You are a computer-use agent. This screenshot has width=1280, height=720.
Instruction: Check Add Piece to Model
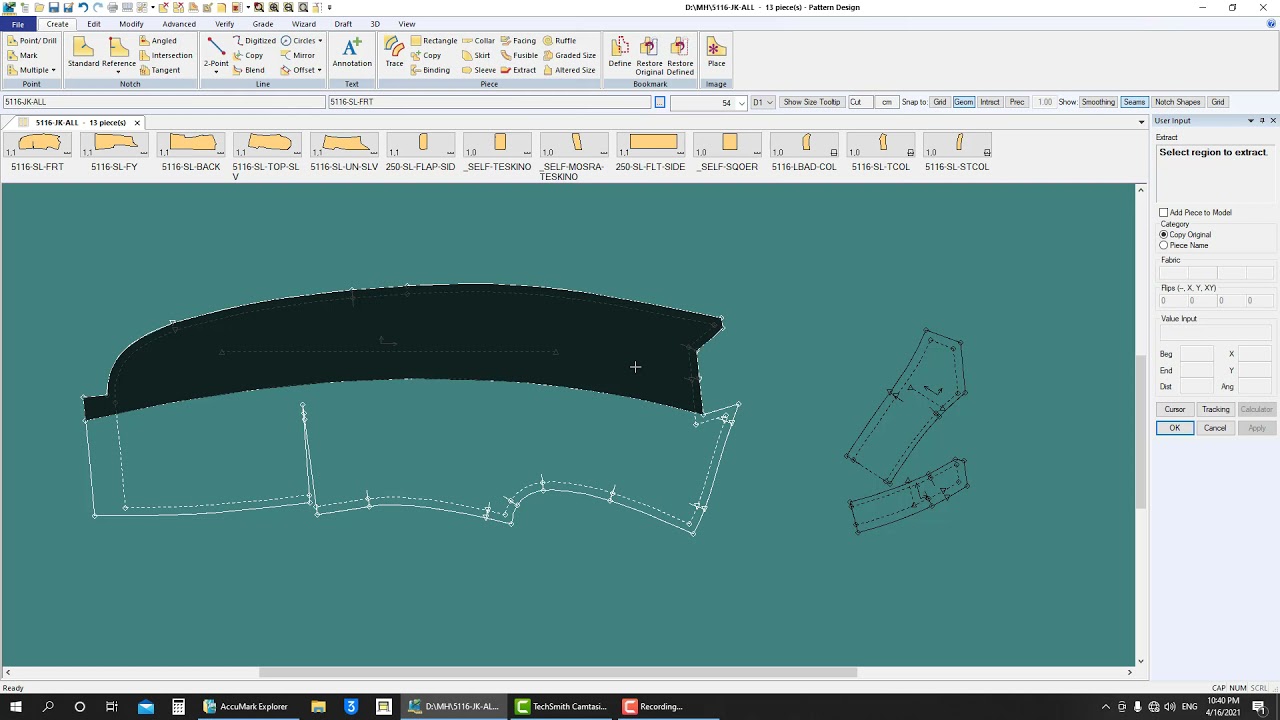point(1164,213)
